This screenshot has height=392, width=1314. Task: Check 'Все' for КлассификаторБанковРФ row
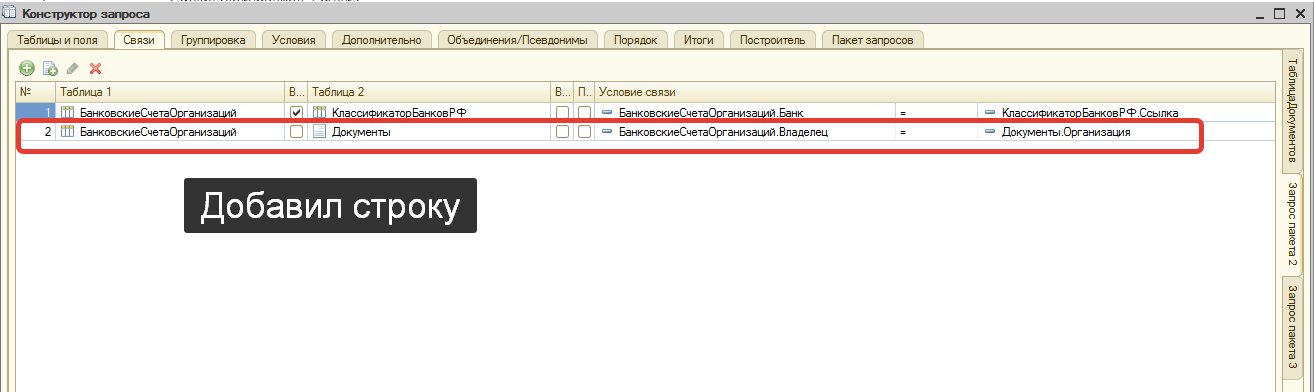tap(563, 113)
